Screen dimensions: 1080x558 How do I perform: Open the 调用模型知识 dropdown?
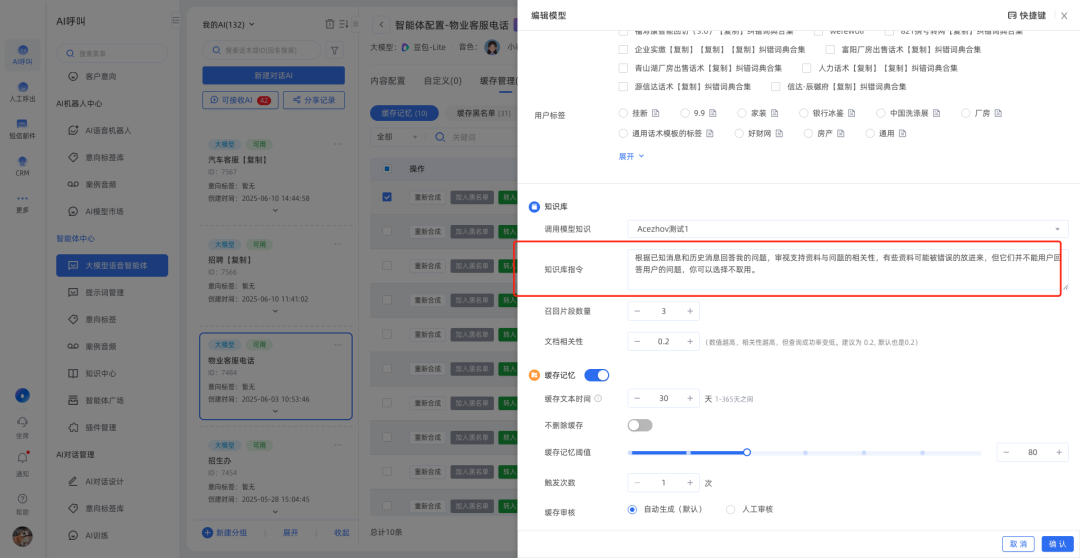(848, 229)
